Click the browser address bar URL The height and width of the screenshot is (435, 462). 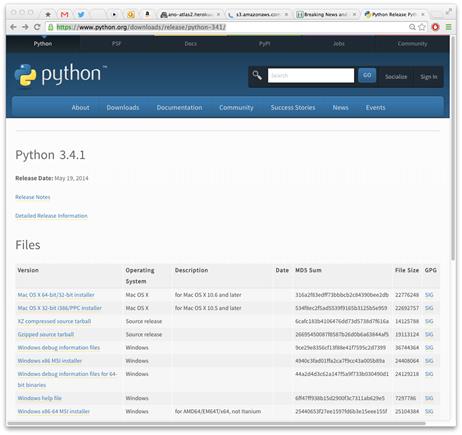[141, 27]
